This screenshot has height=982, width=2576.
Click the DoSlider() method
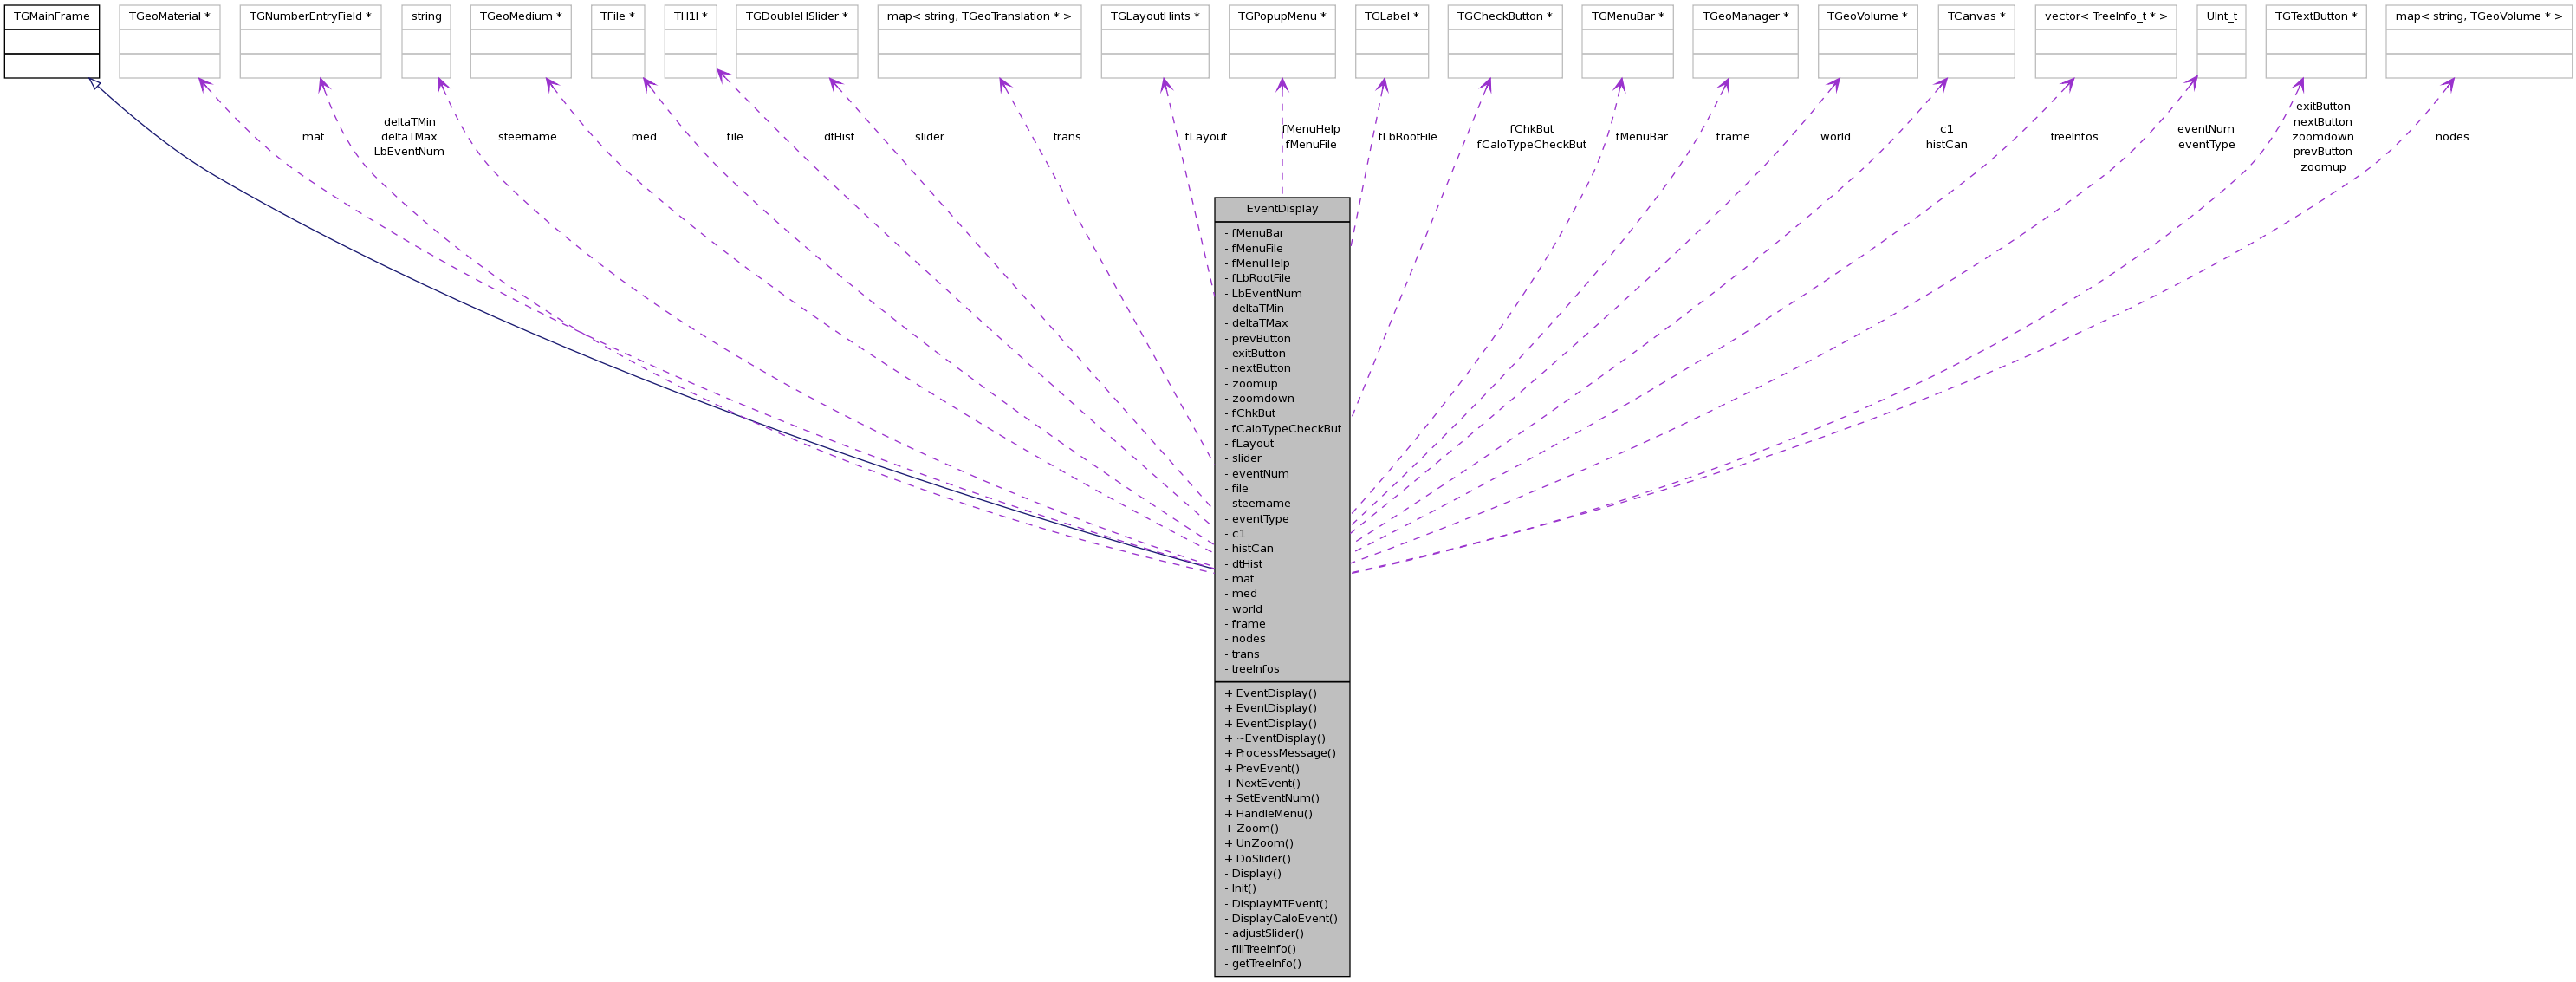pyautogui.click(x=1257, y=858)
